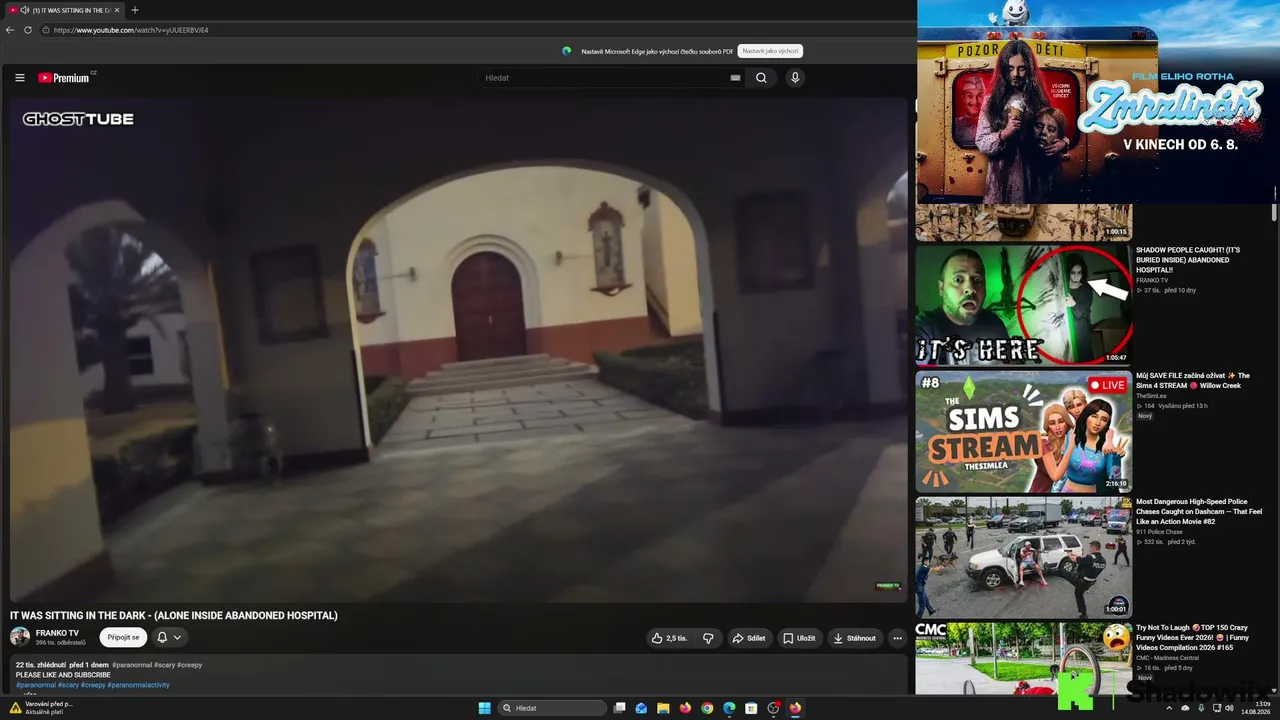Screen dimensions: 1280x720
Task: Select the YouTube video browser tab
Action: coord(64,10)
